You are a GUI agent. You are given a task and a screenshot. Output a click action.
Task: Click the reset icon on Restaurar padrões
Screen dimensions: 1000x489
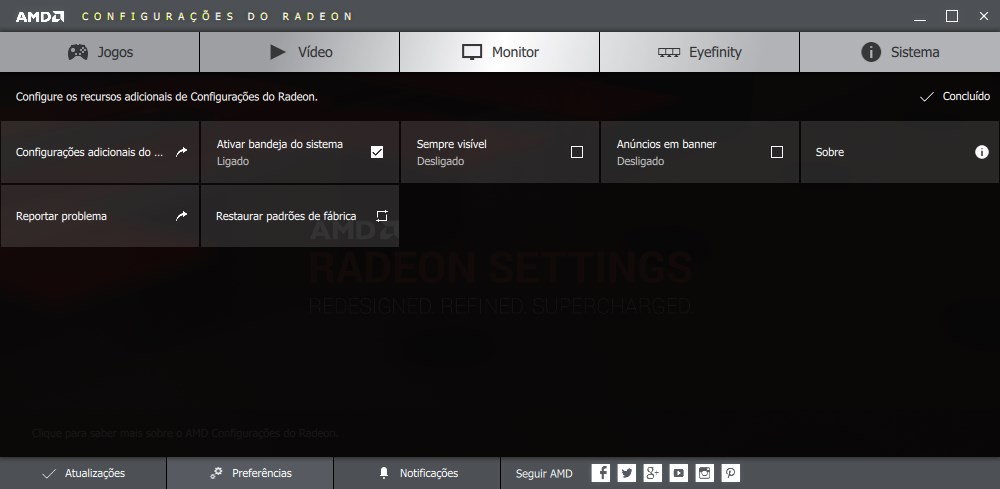tap(381, 215)
